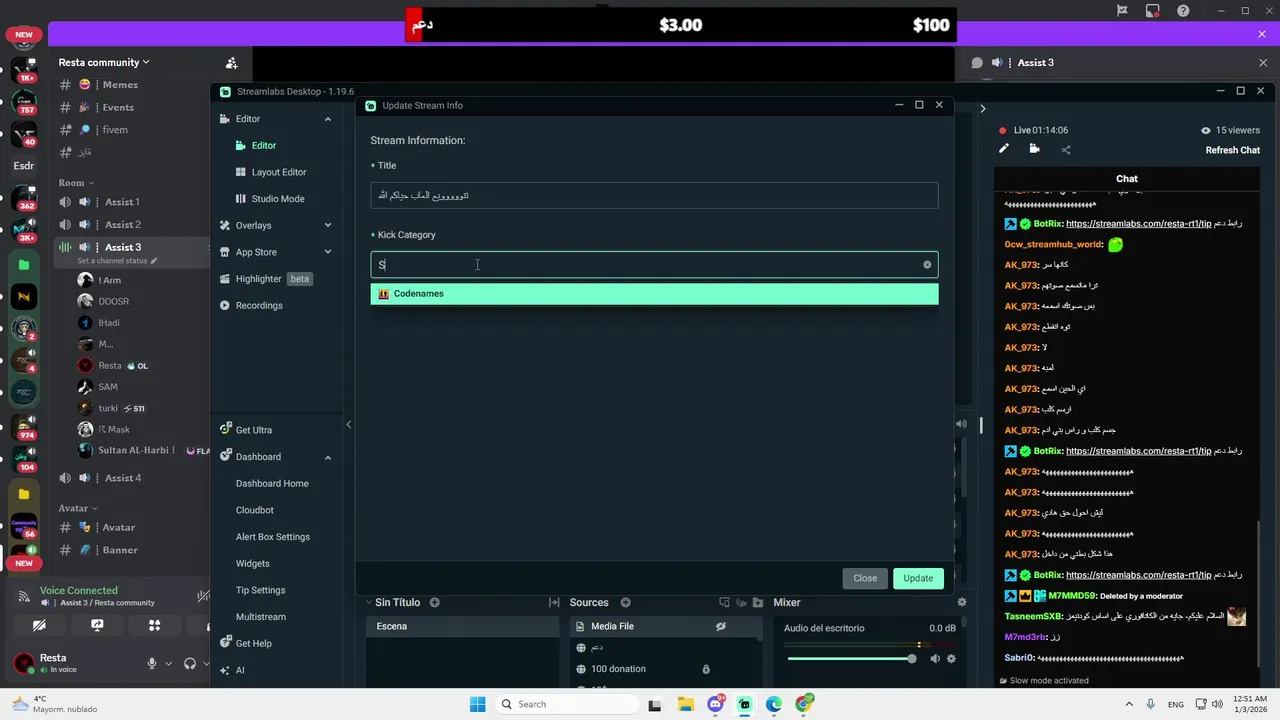
Task: Collapse Streamlabs sidebar with left chevron
Action: point(348,425)
